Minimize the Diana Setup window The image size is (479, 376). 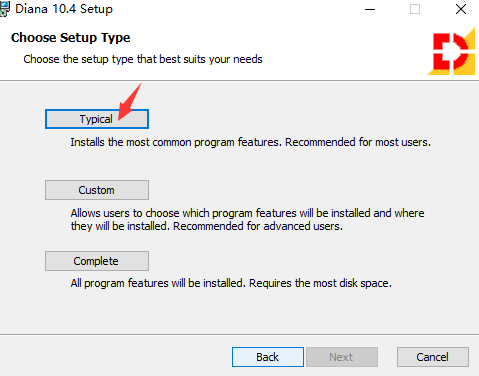pos(370,9)
